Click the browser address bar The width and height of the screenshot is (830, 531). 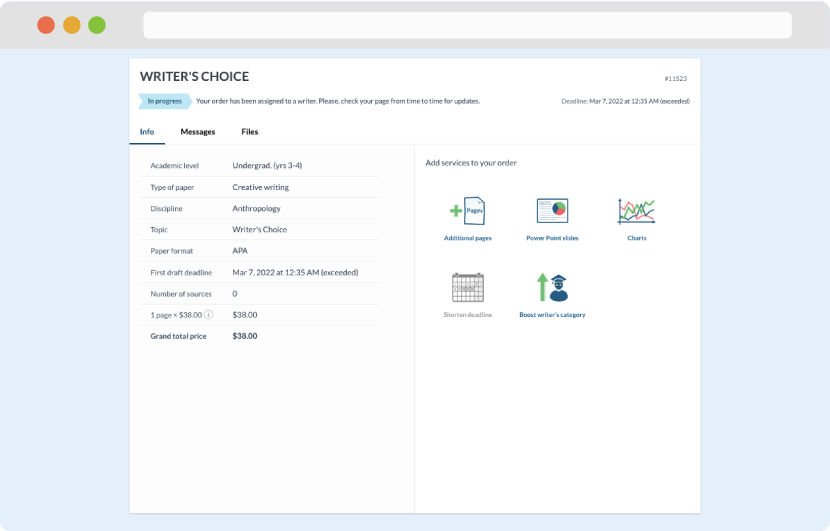point(467,25)
